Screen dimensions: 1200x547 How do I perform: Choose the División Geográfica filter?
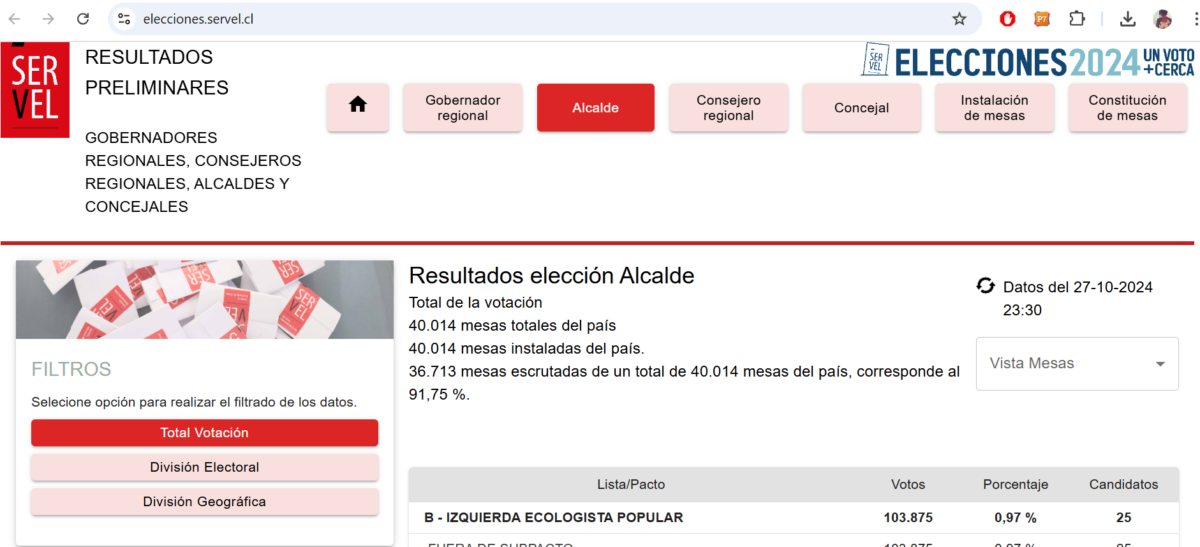204,502
